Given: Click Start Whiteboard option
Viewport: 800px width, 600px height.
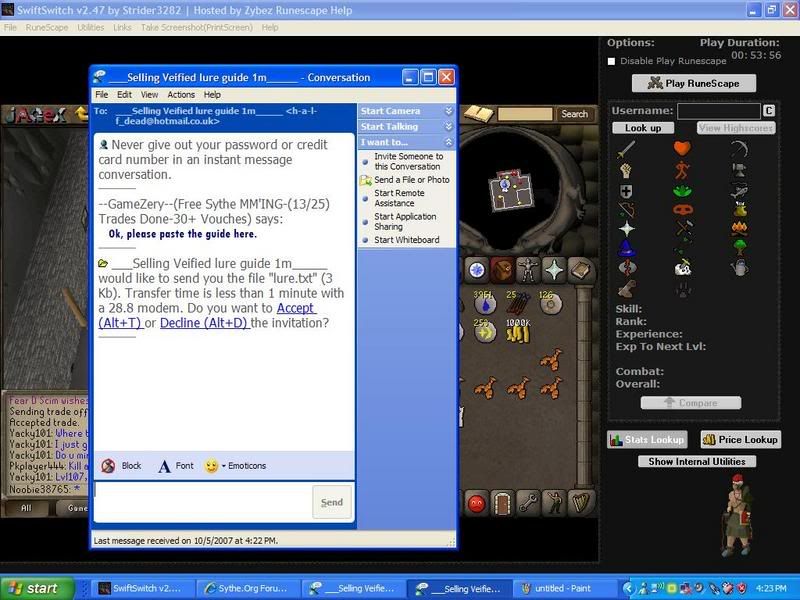Looking at the screenshot, I should pyautogui.click(x=407, y=240).
